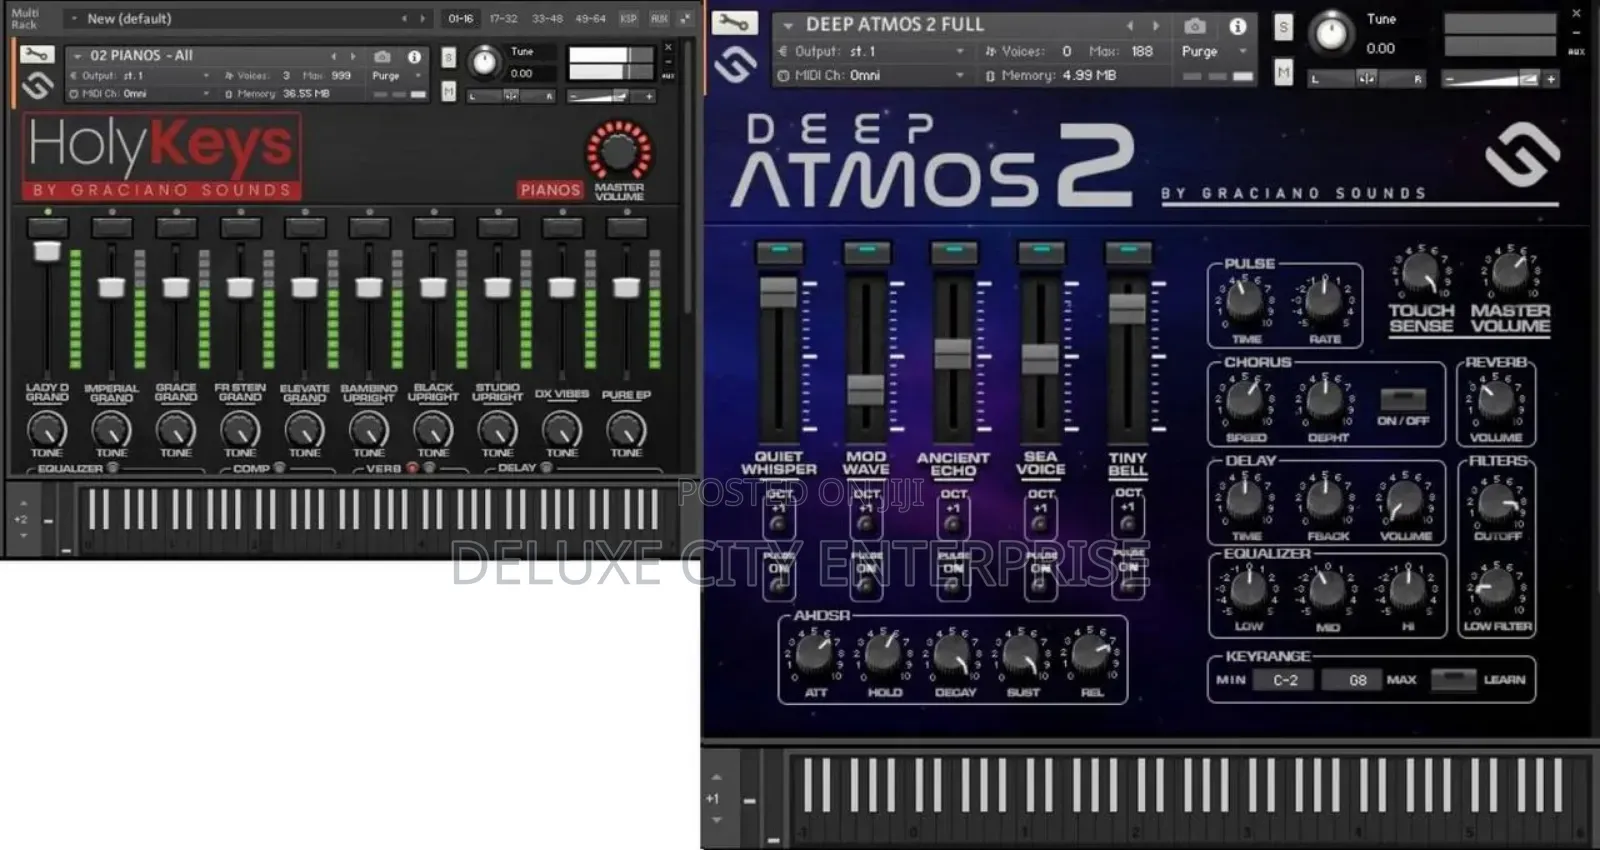Select the 49-64 rack page tab
This screenshot has height=850, width=1600.
pyautogui.click(x=590, y=18)
